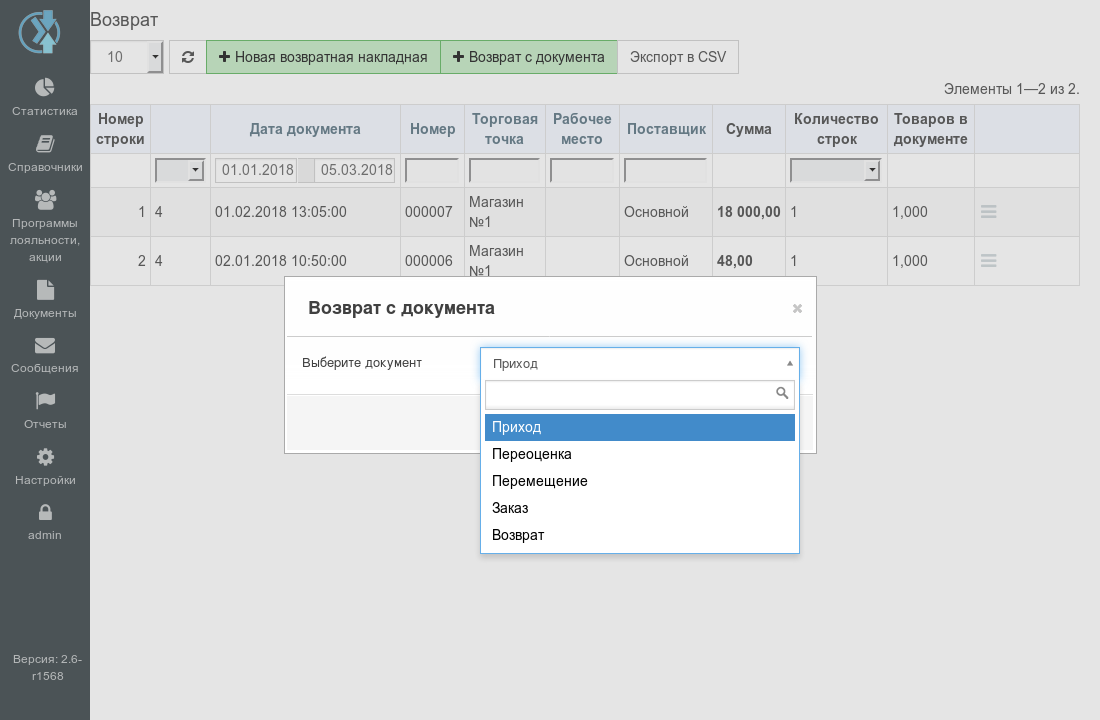The height and width of the screenshot is (720, 1100).
Task: Focus the Рабочее место filter field
Action: click(x=582, y=170)
